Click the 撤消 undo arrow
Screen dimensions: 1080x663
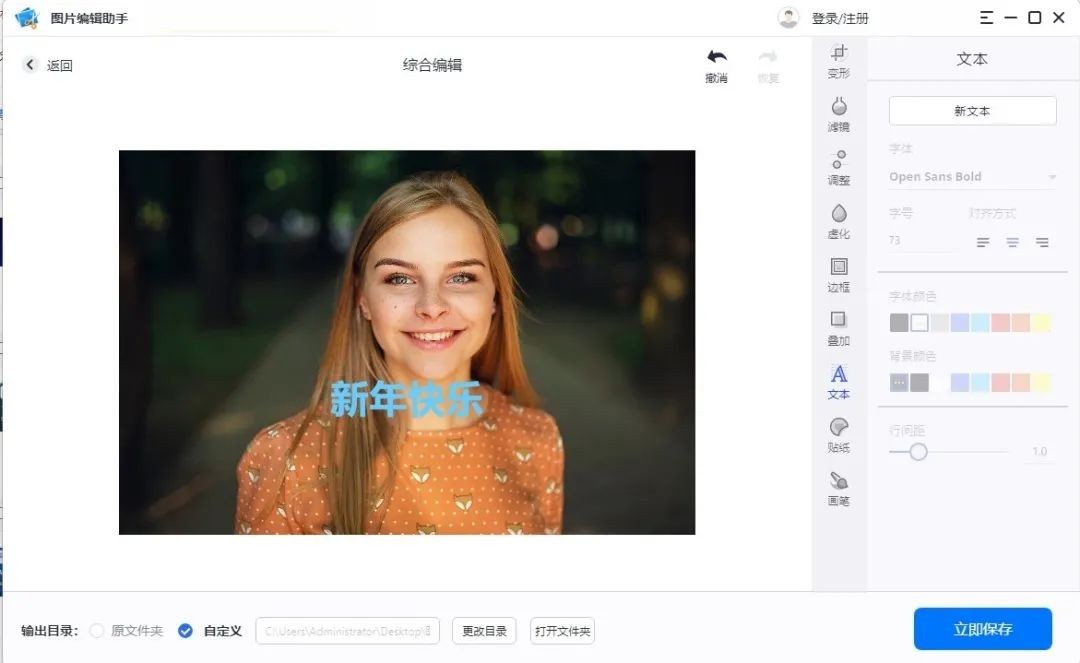click(x=716, y=64)
